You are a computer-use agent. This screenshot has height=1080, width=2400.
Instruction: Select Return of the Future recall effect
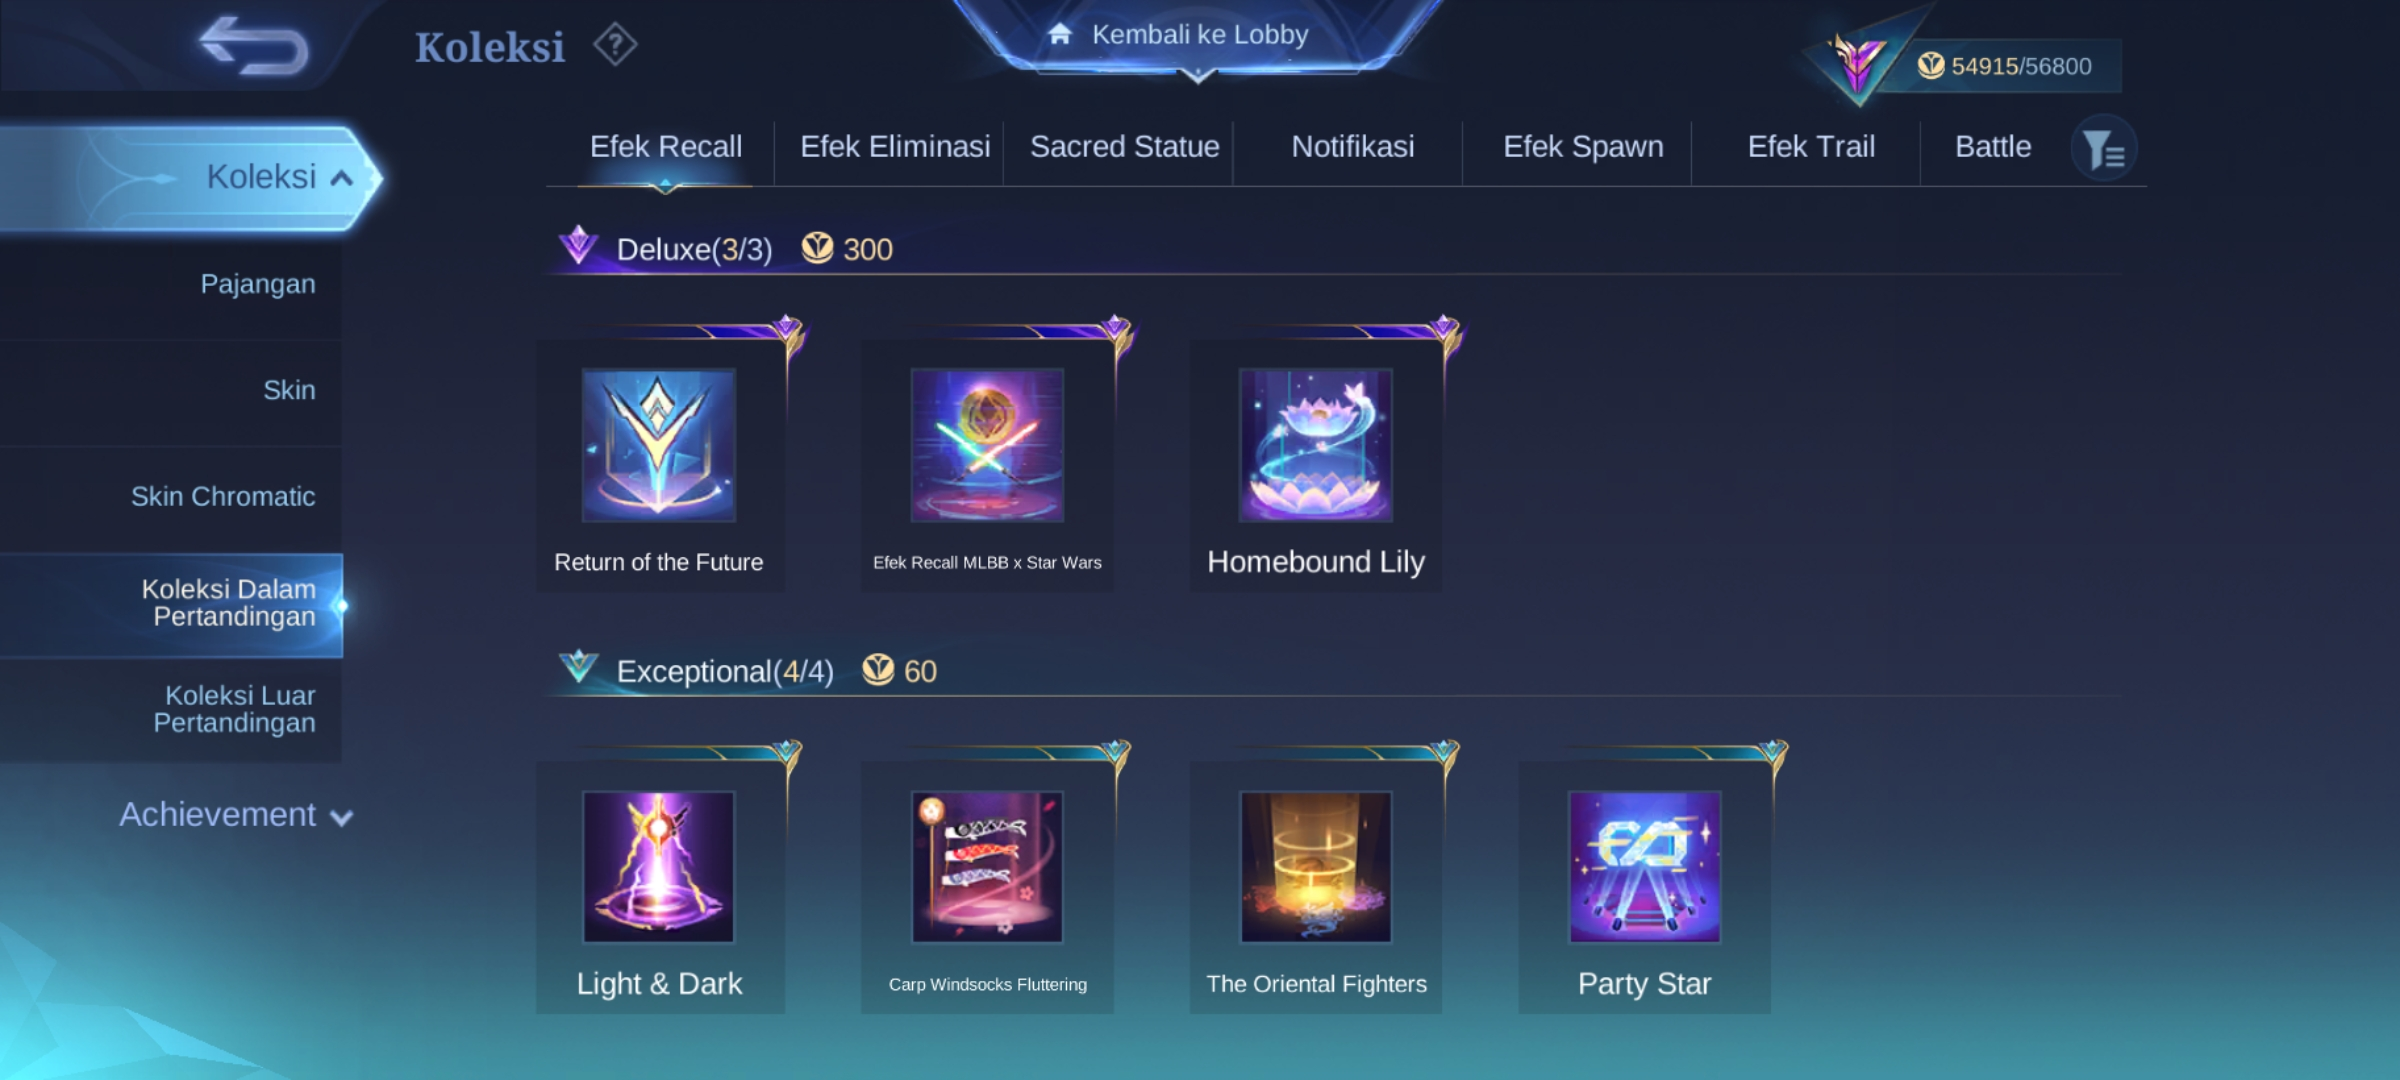click(660, 466)
